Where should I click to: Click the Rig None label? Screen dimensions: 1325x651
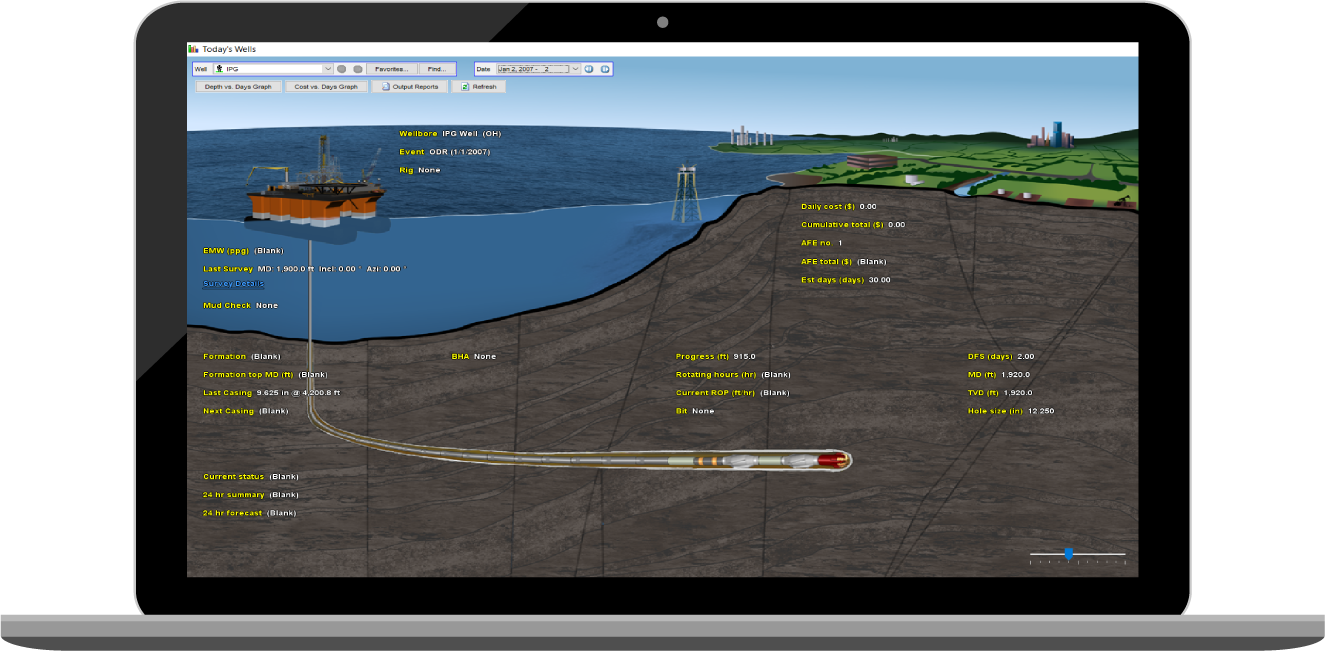tap(419, 170)
